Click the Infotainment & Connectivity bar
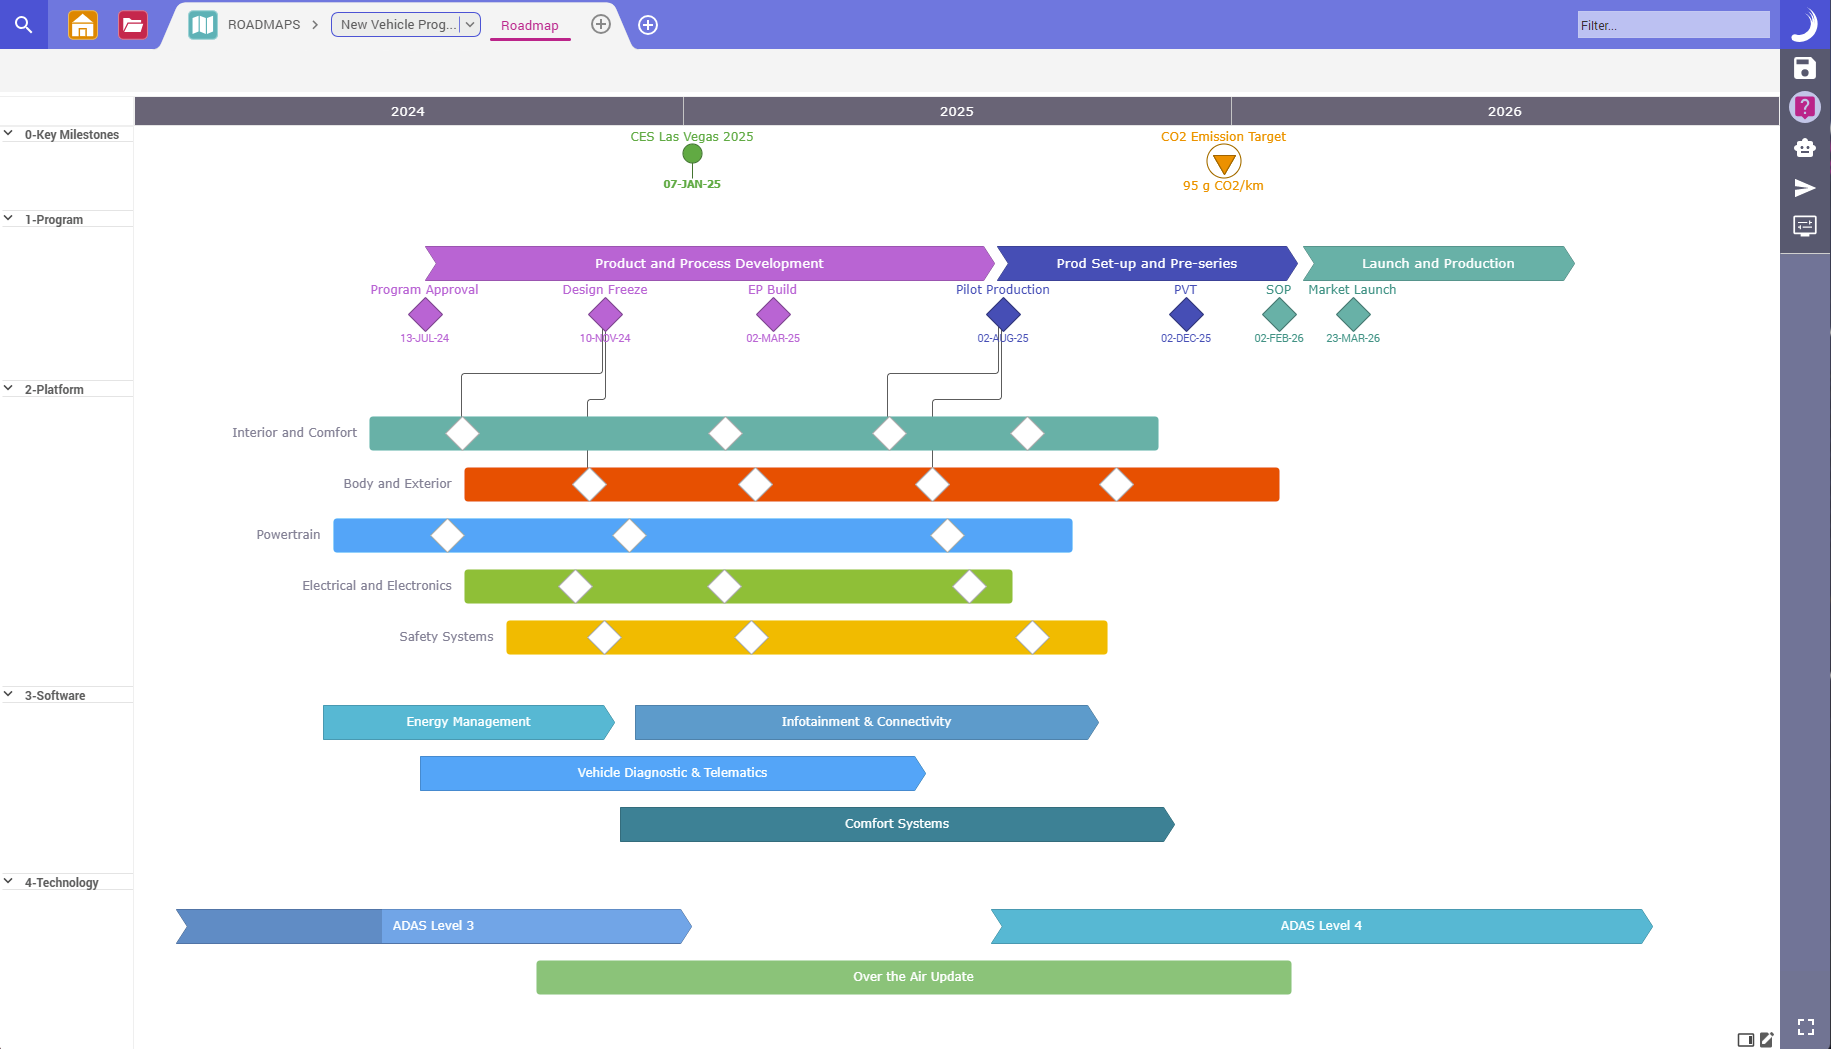Viewport: 1831px width, 1049px height. [x=866, y=723]
